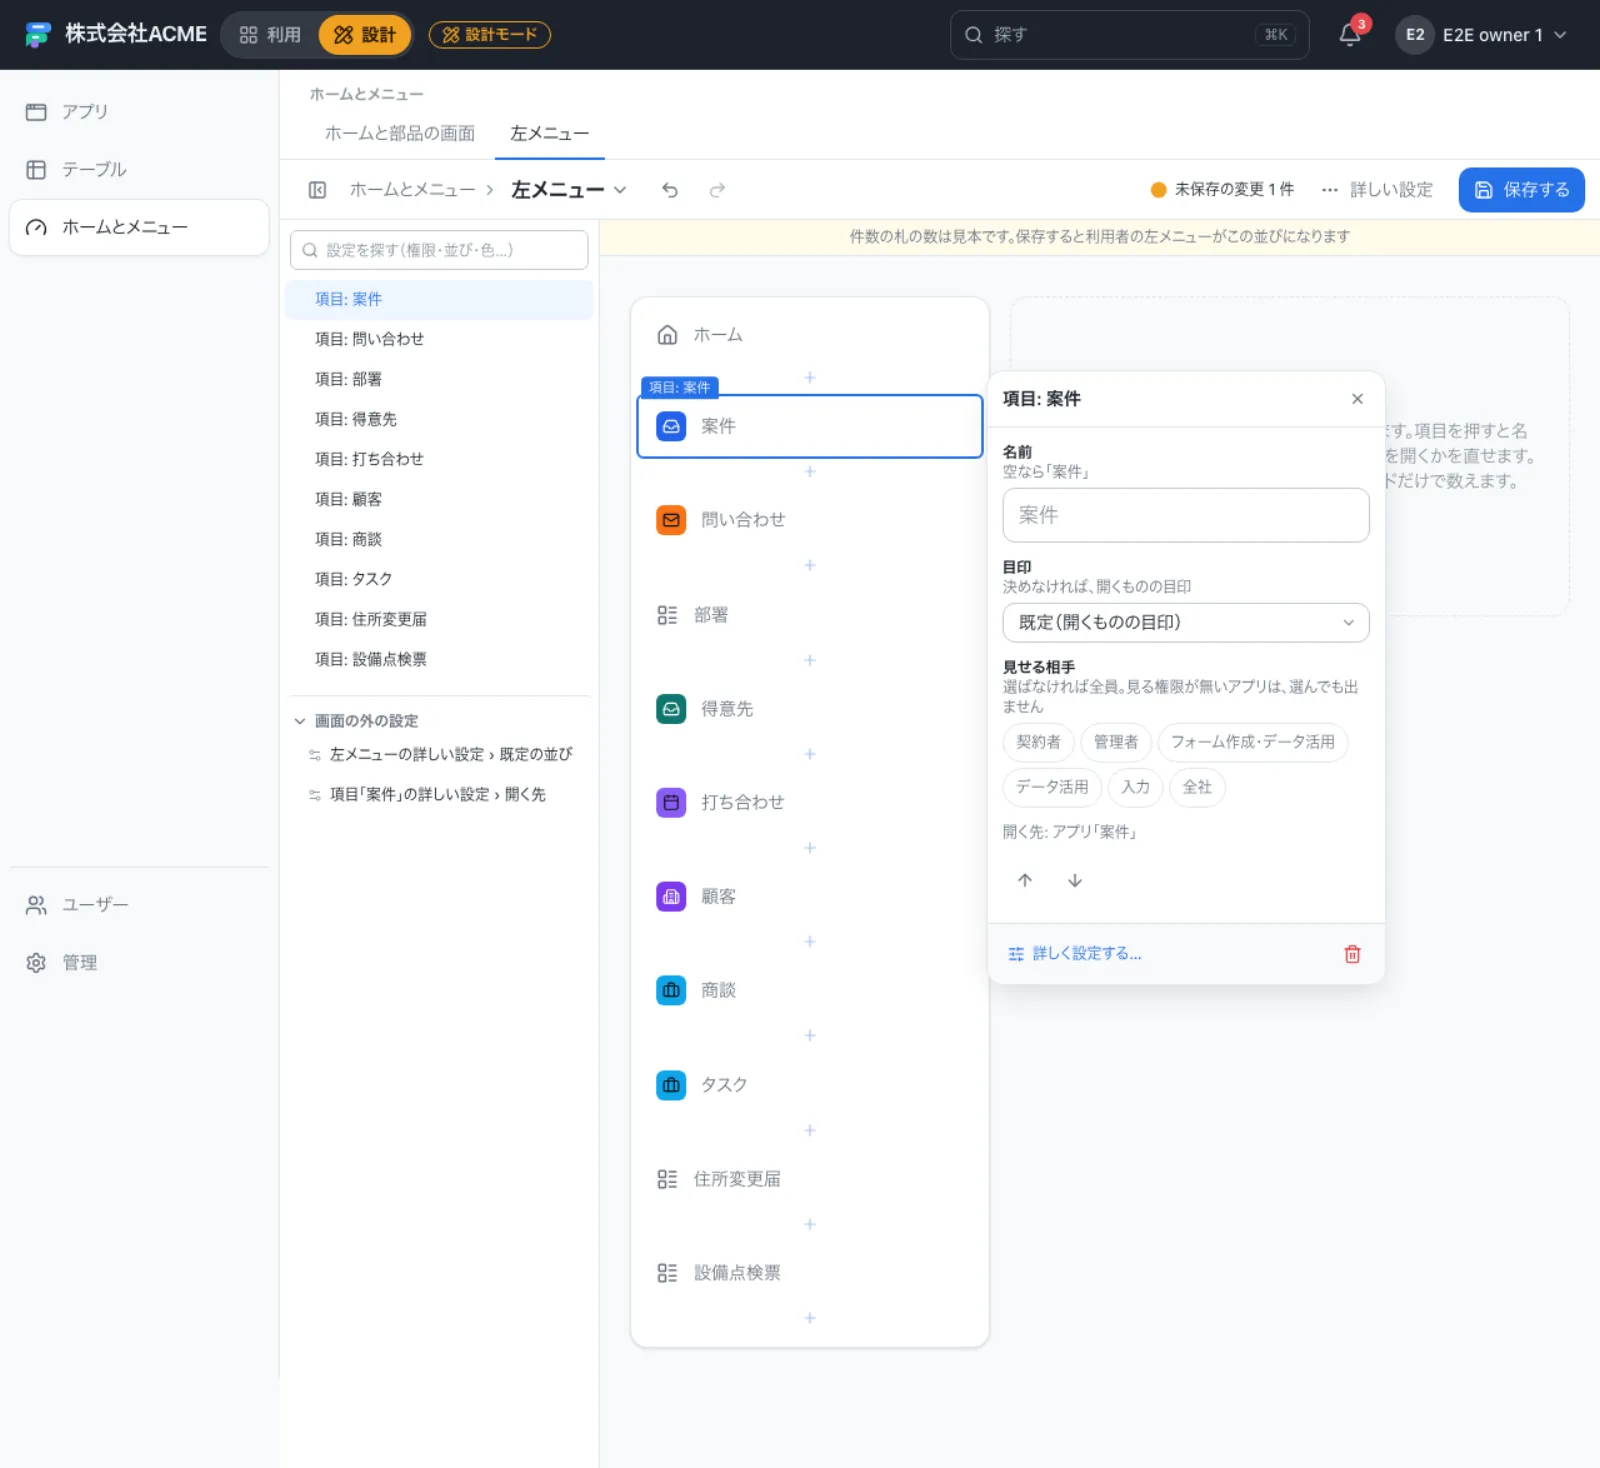
Task: Add item below 部署 with plus
Action: [810, 660]
